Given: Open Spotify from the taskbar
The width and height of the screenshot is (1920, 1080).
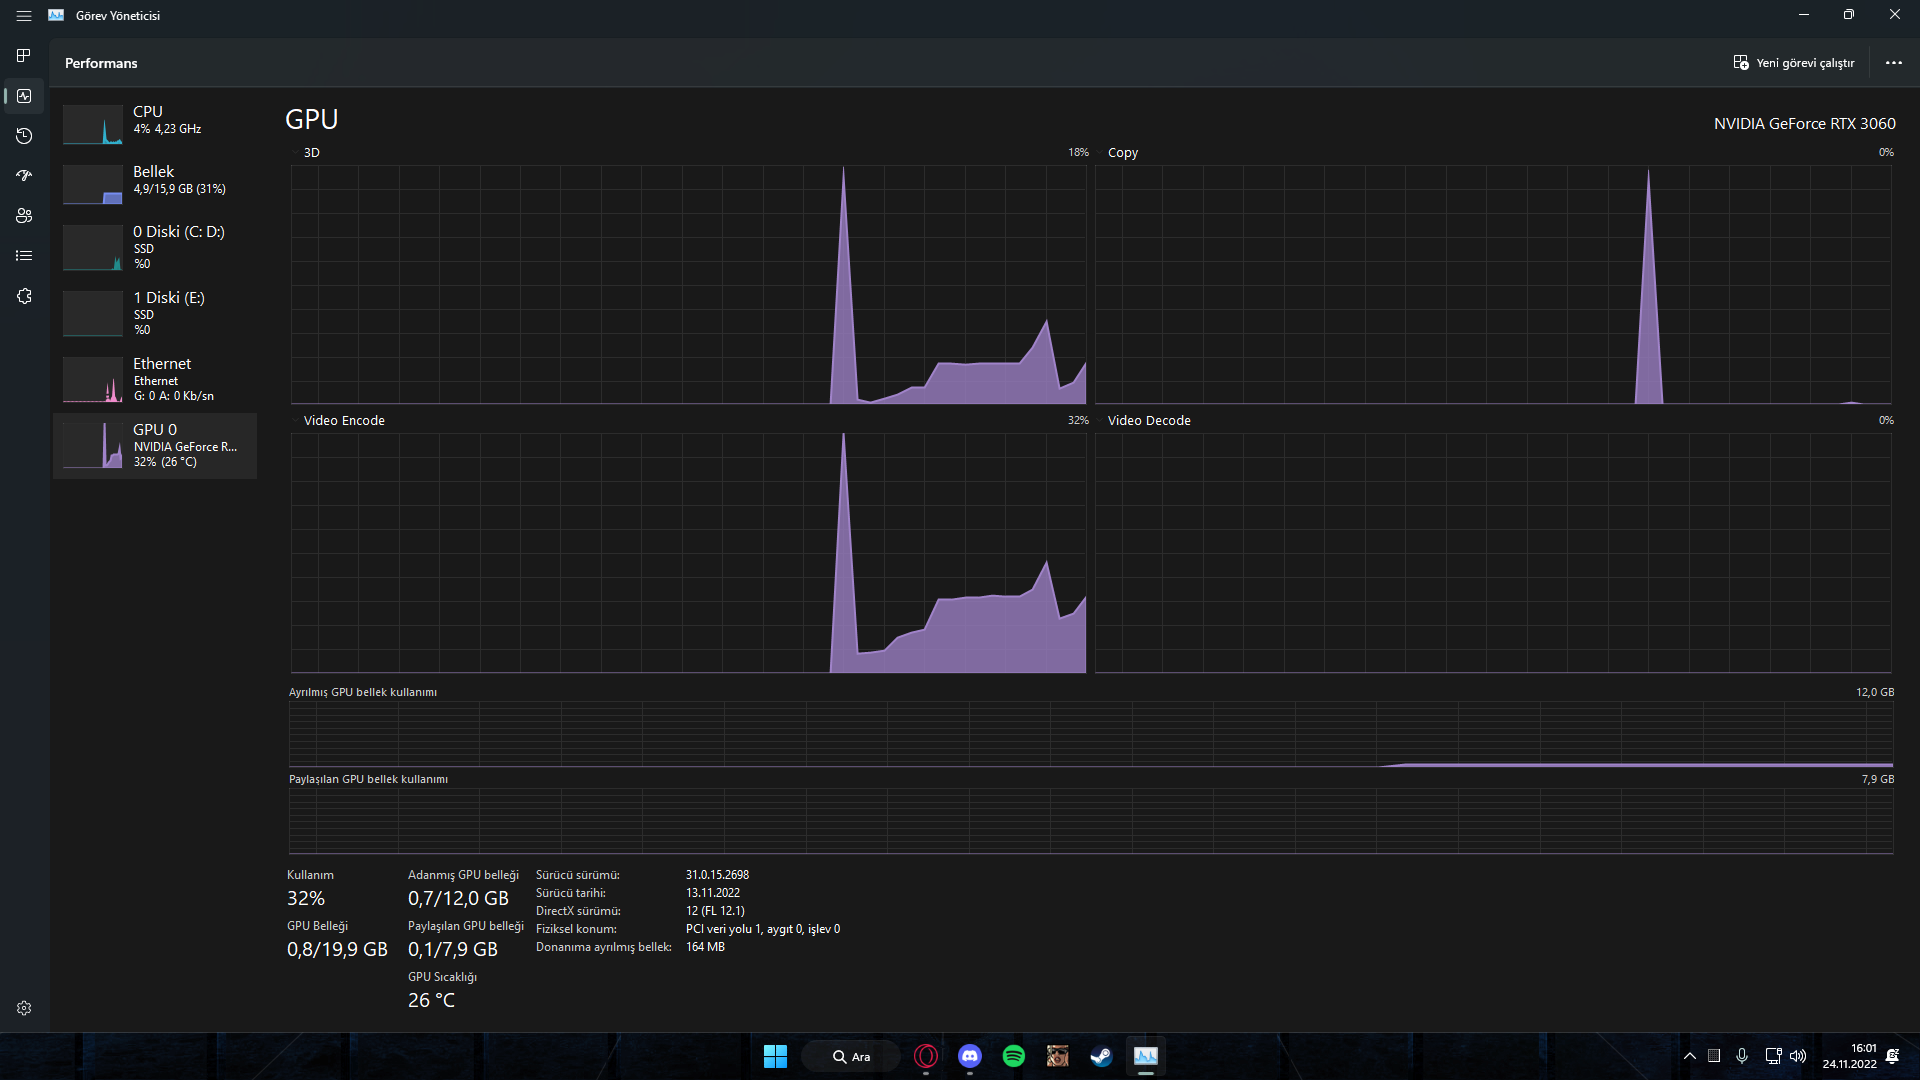Looking at the screenshot, I should [x=1013, y=1056].
